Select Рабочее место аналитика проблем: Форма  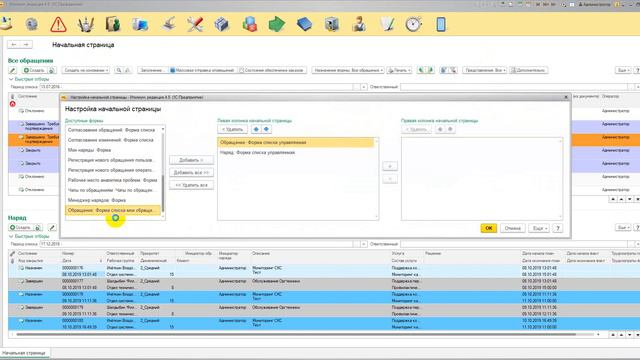[113, 180]
